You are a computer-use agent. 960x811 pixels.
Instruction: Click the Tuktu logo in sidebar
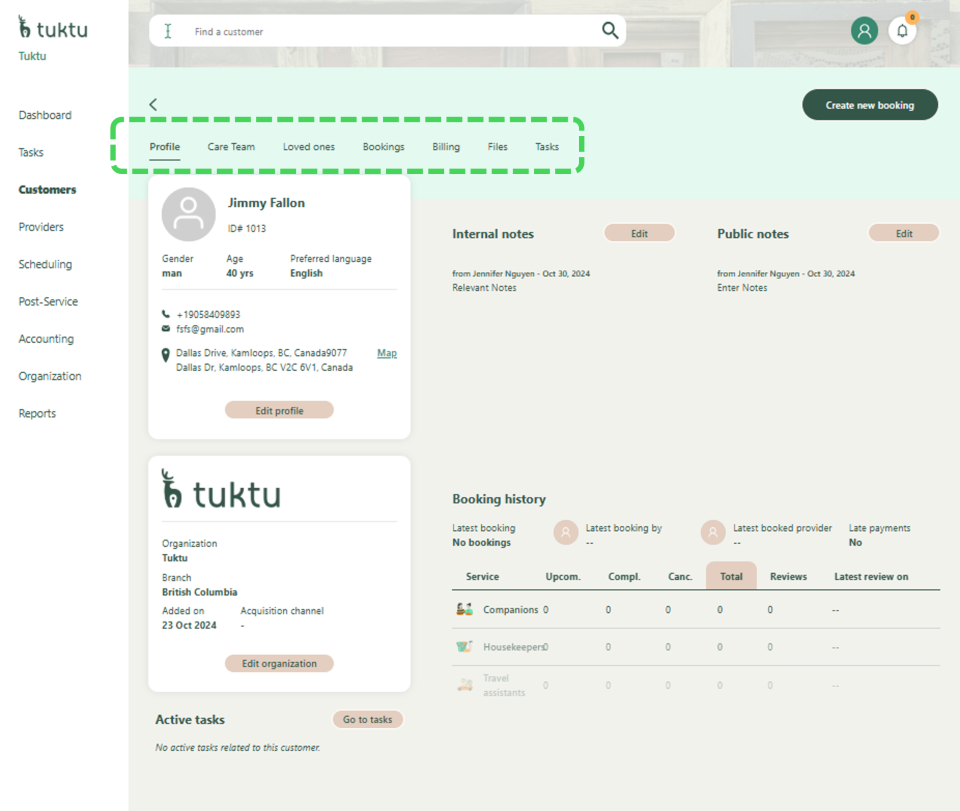click(53, 29)
